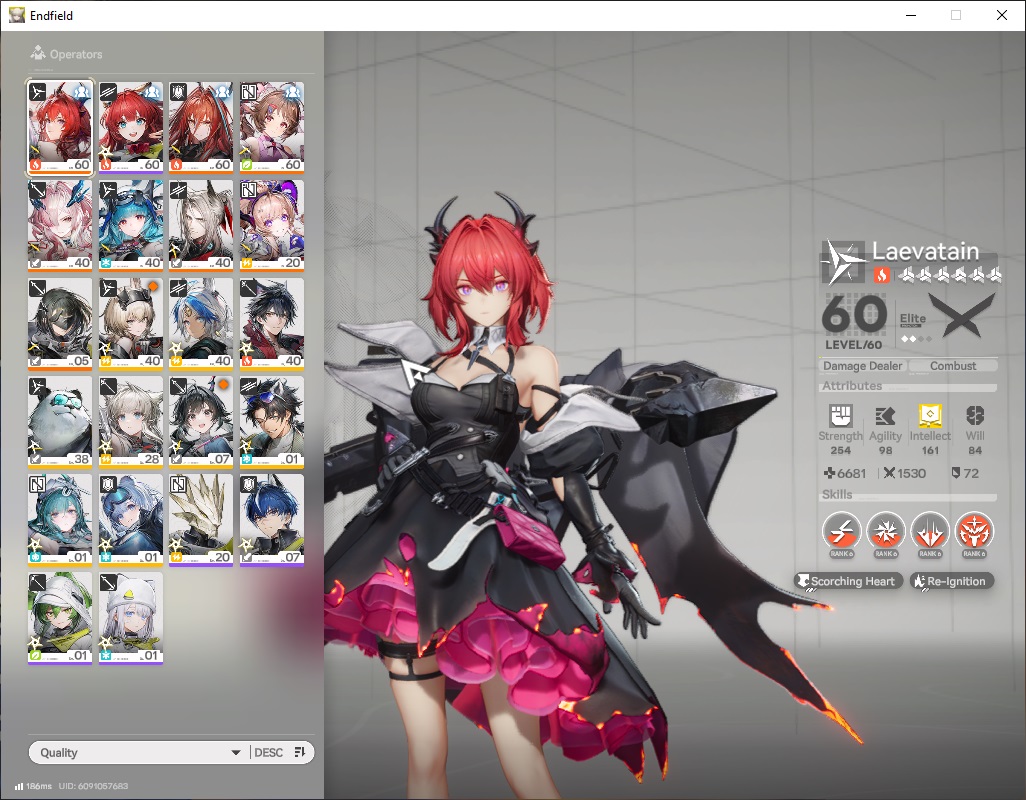
Task: Select the masked dark-haired level 05 card
Action: [60, 324]
